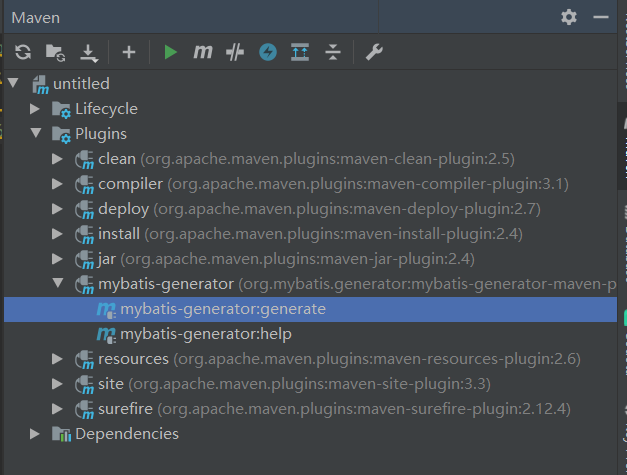Click Download Sources and Documentation icon
Image resolution: width=627 pixels, height=475 pixels.
point(88,53)
